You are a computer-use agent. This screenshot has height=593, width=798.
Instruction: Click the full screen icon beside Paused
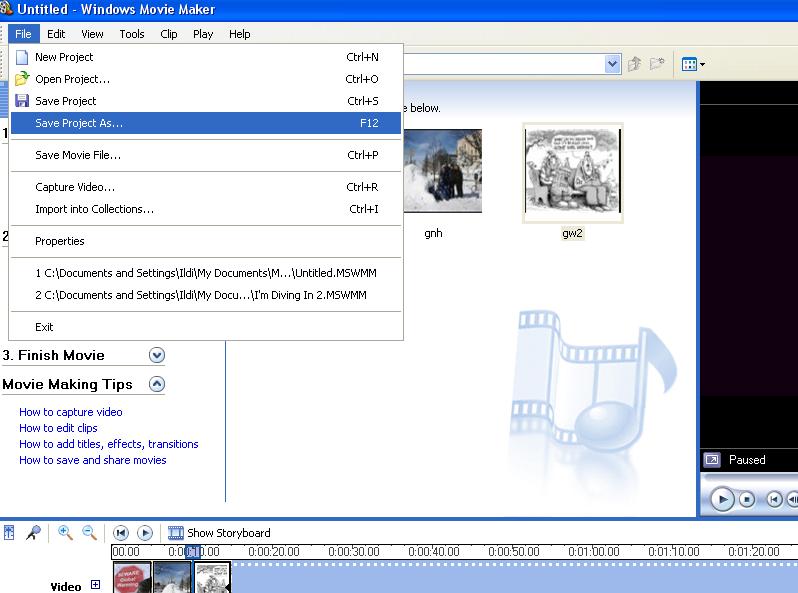click(712, 460)
